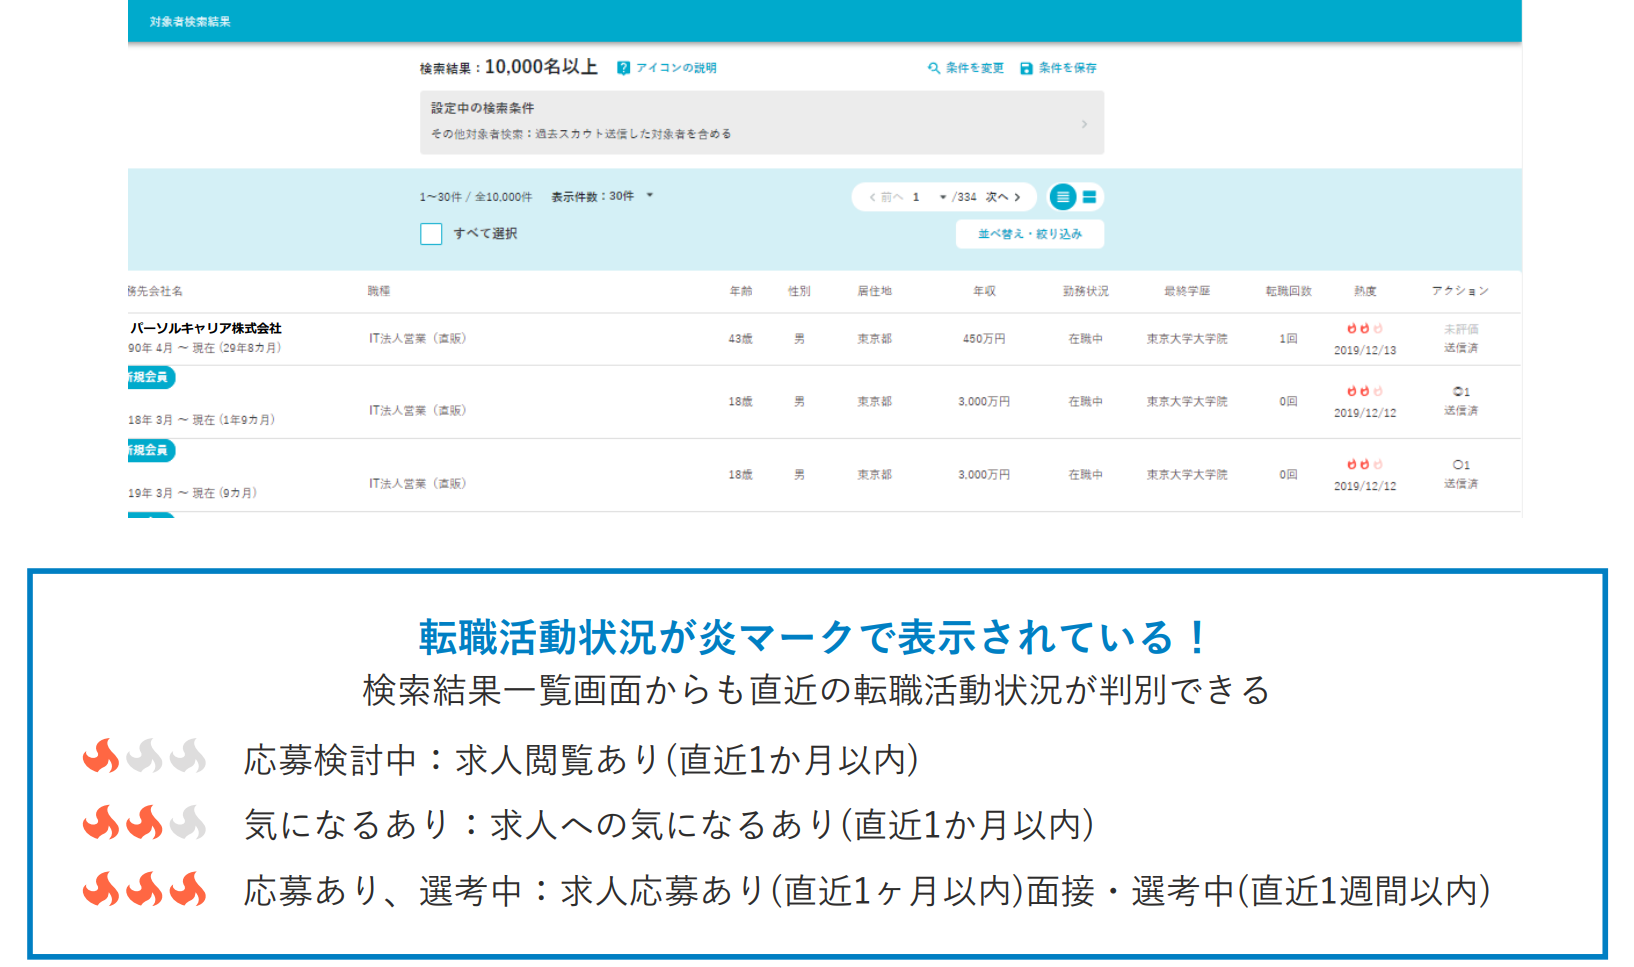Expand the 設定中の検索条件 panel chevron
The image size is (1634, 967).
click(x=1085, y=123)
